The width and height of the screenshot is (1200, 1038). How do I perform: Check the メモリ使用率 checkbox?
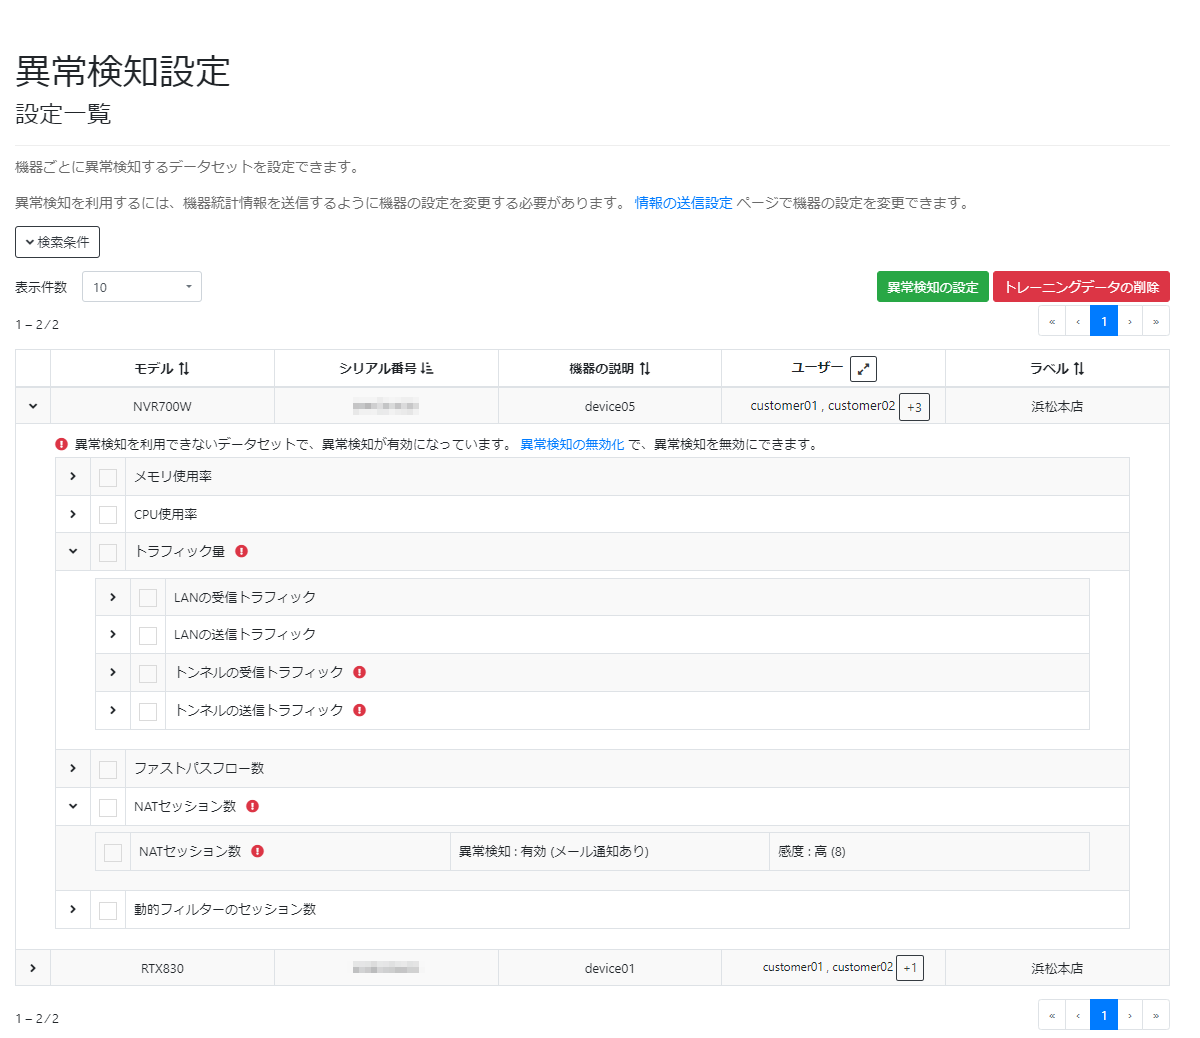[x=107, y=477]
